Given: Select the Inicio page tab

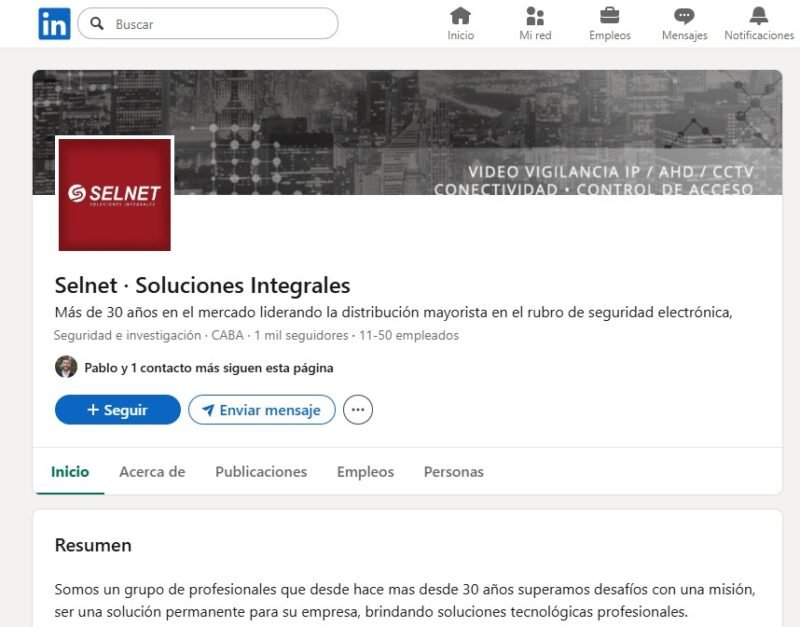Looking at the screenshot, I should point(70,472).
